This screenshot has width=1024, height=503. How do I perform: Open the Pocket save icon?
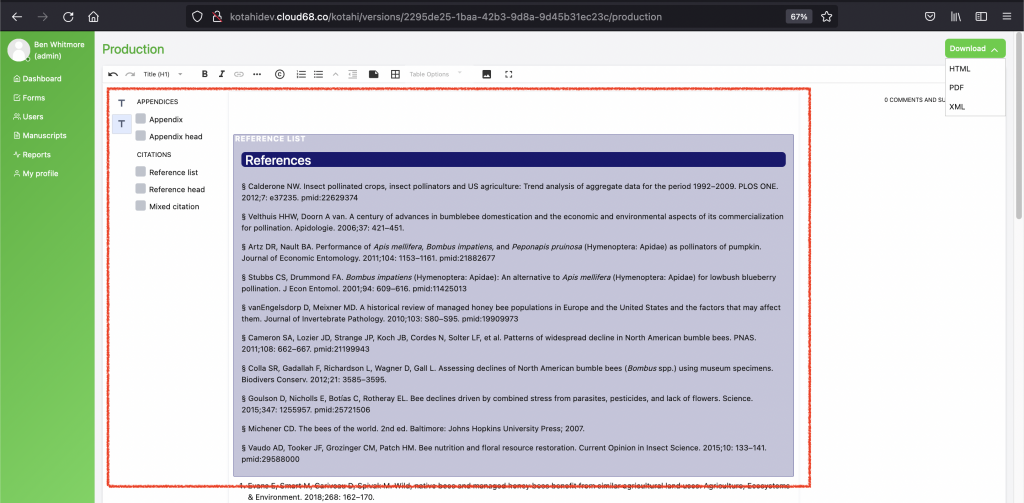pyautogui.click(x=931, y=16)
